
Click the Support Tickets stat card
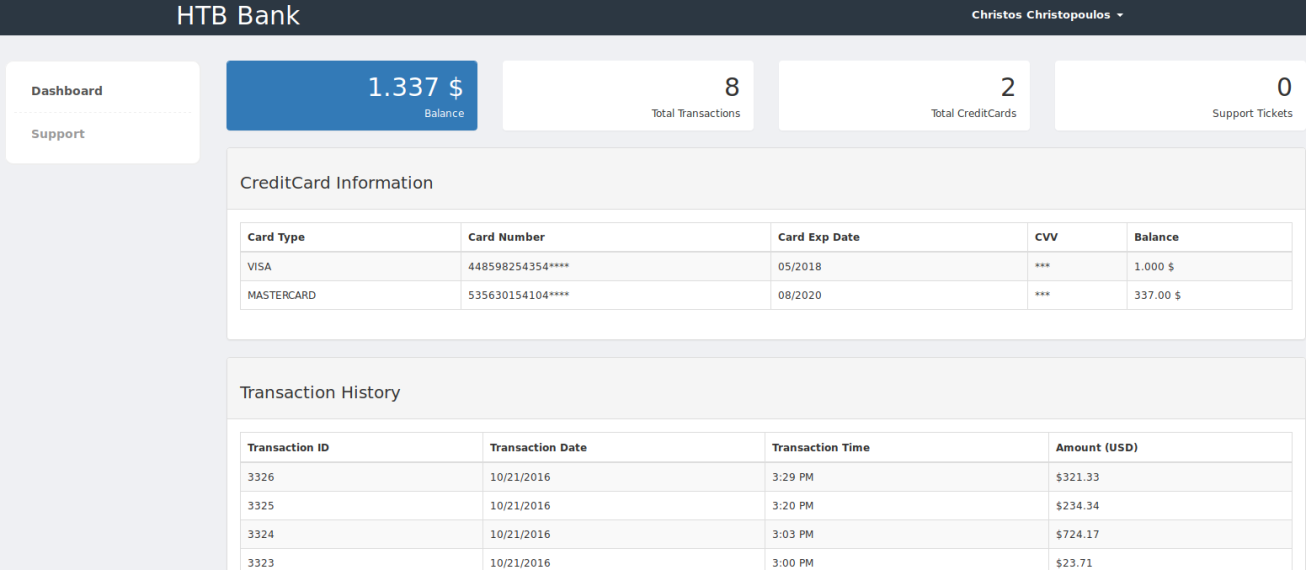coord(1180,96)
